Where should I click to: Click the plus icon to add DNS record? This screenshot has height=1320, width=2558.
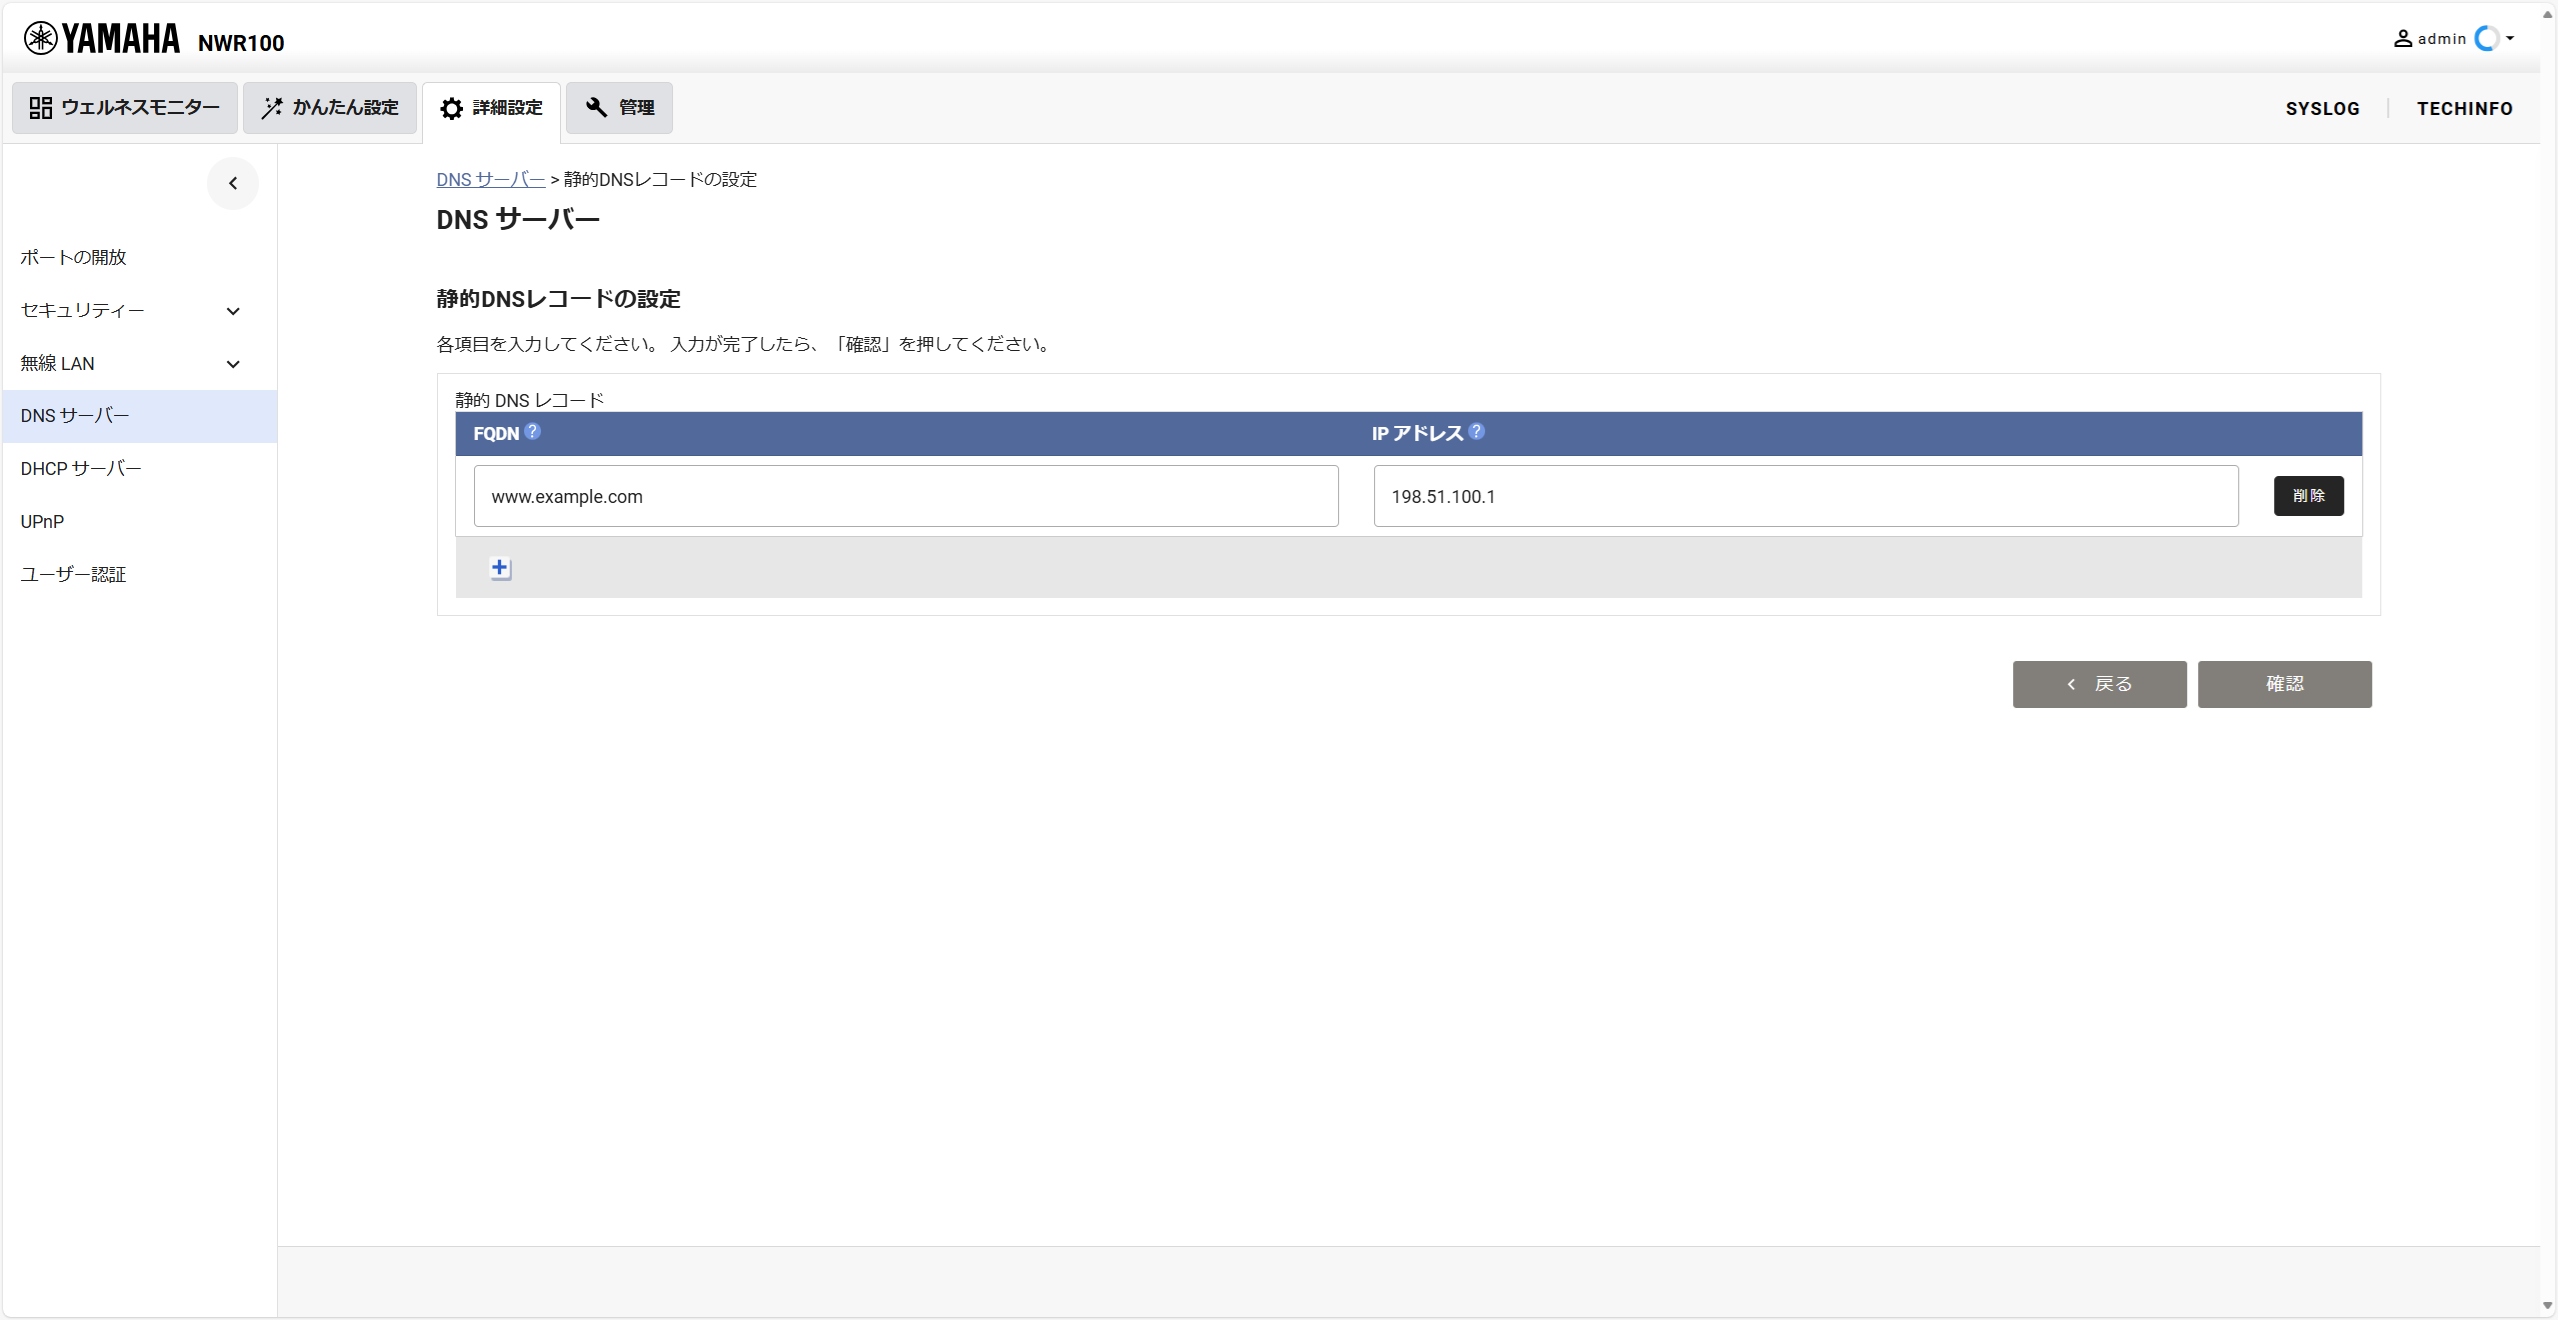(500, 568)
